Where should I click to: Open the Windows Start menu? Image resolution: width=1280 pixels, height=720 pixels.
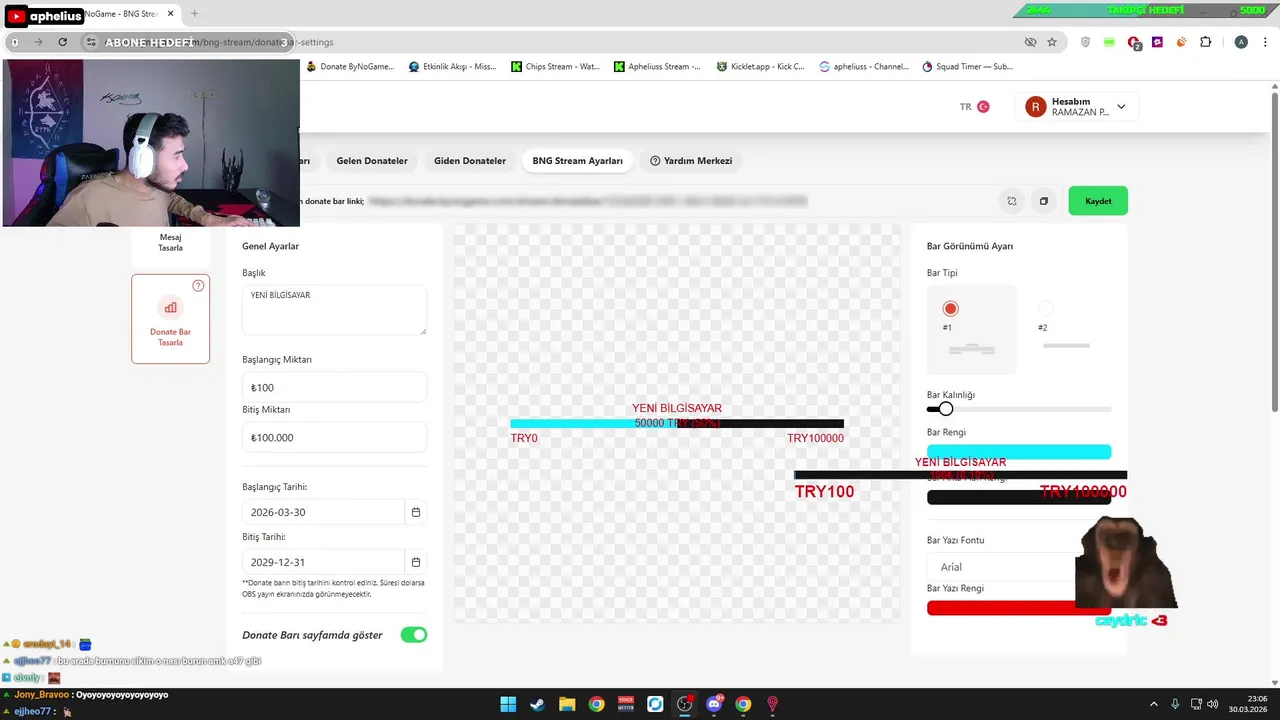click(508, 704)
